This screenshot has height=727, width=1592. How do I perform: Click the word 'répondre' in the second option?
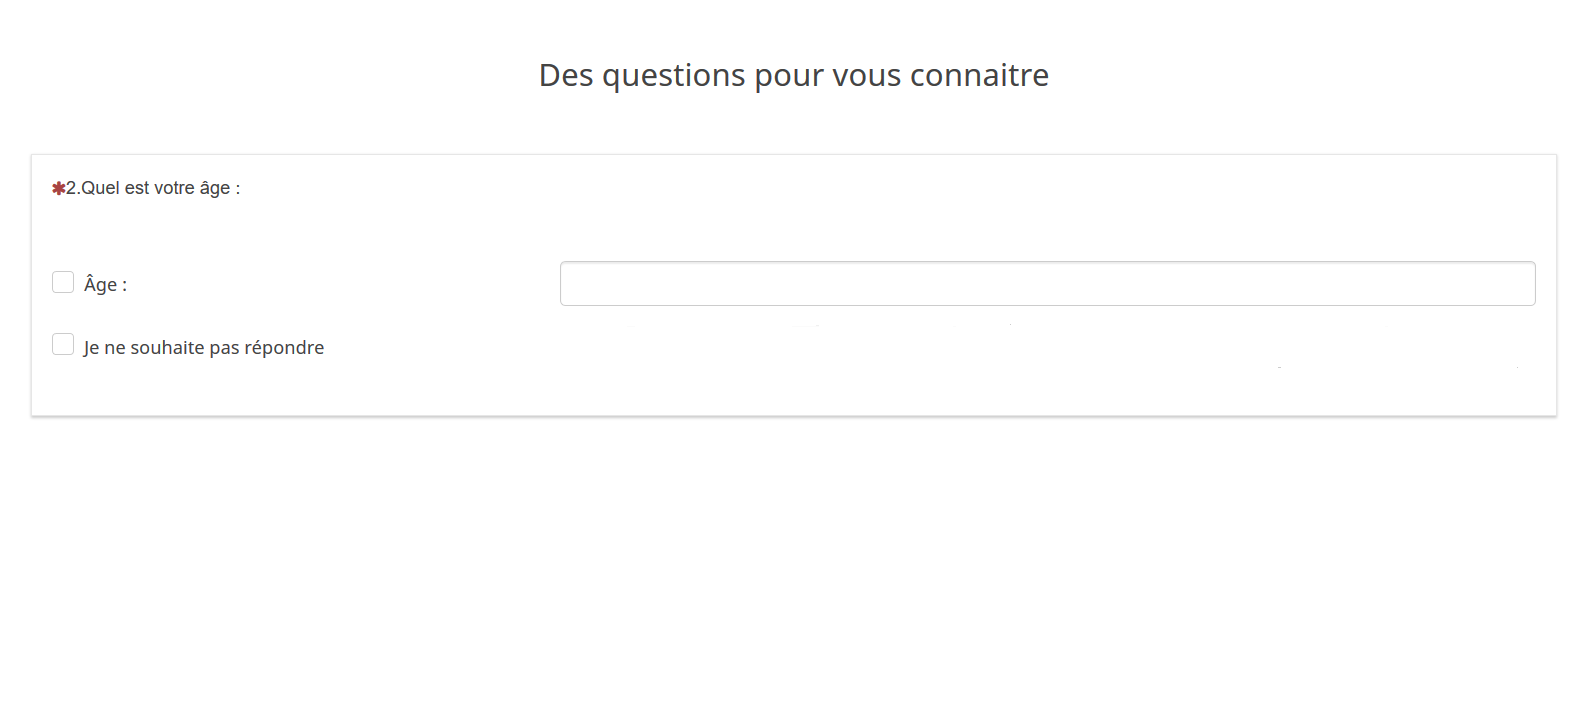[284, 348]
